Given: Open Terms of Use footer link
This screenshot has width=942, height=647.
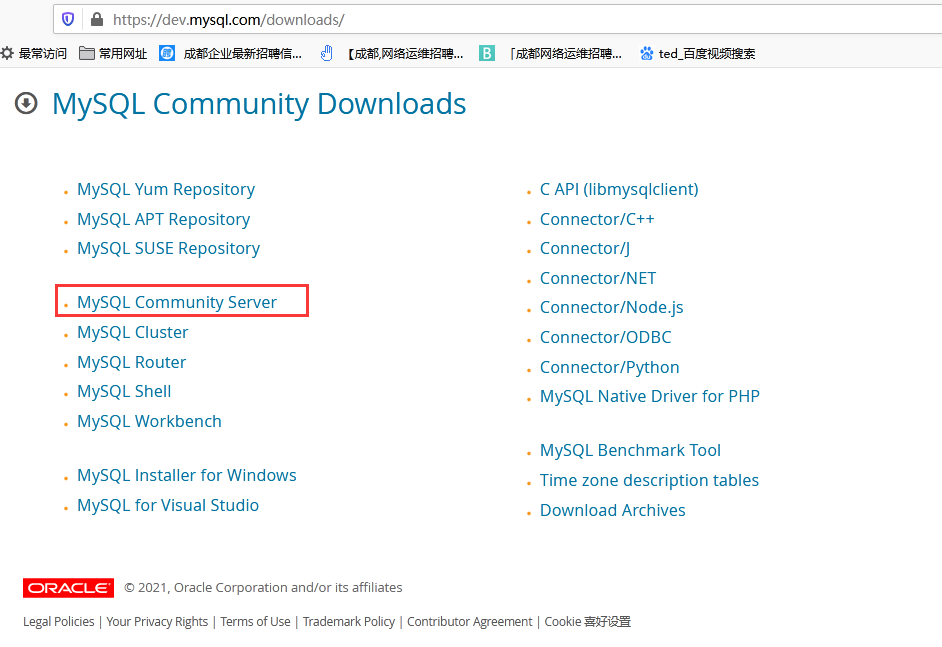Looking at the screenshot, I should (255, 621).
